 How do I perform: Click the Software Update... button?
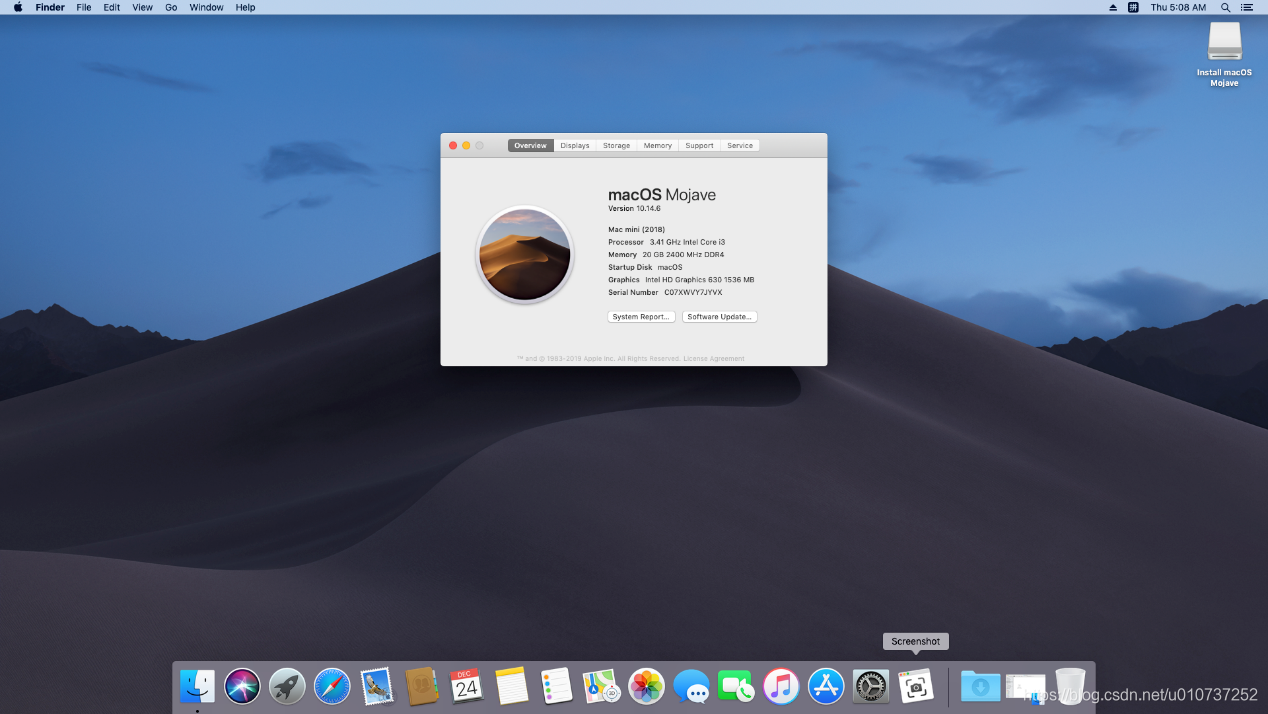point(720,316)
